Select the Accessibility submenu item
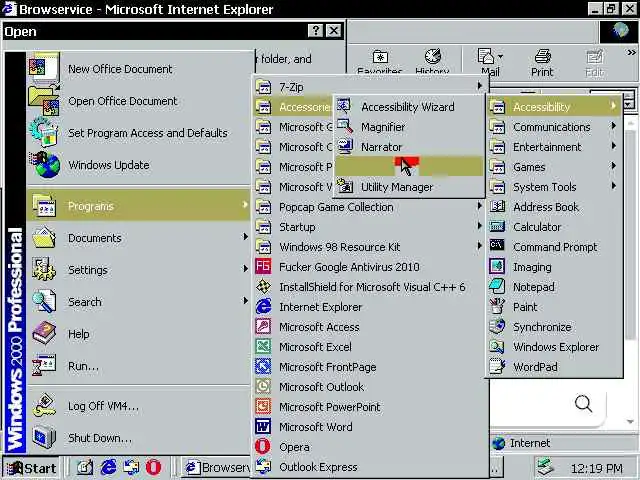 [x=554, y=107]
